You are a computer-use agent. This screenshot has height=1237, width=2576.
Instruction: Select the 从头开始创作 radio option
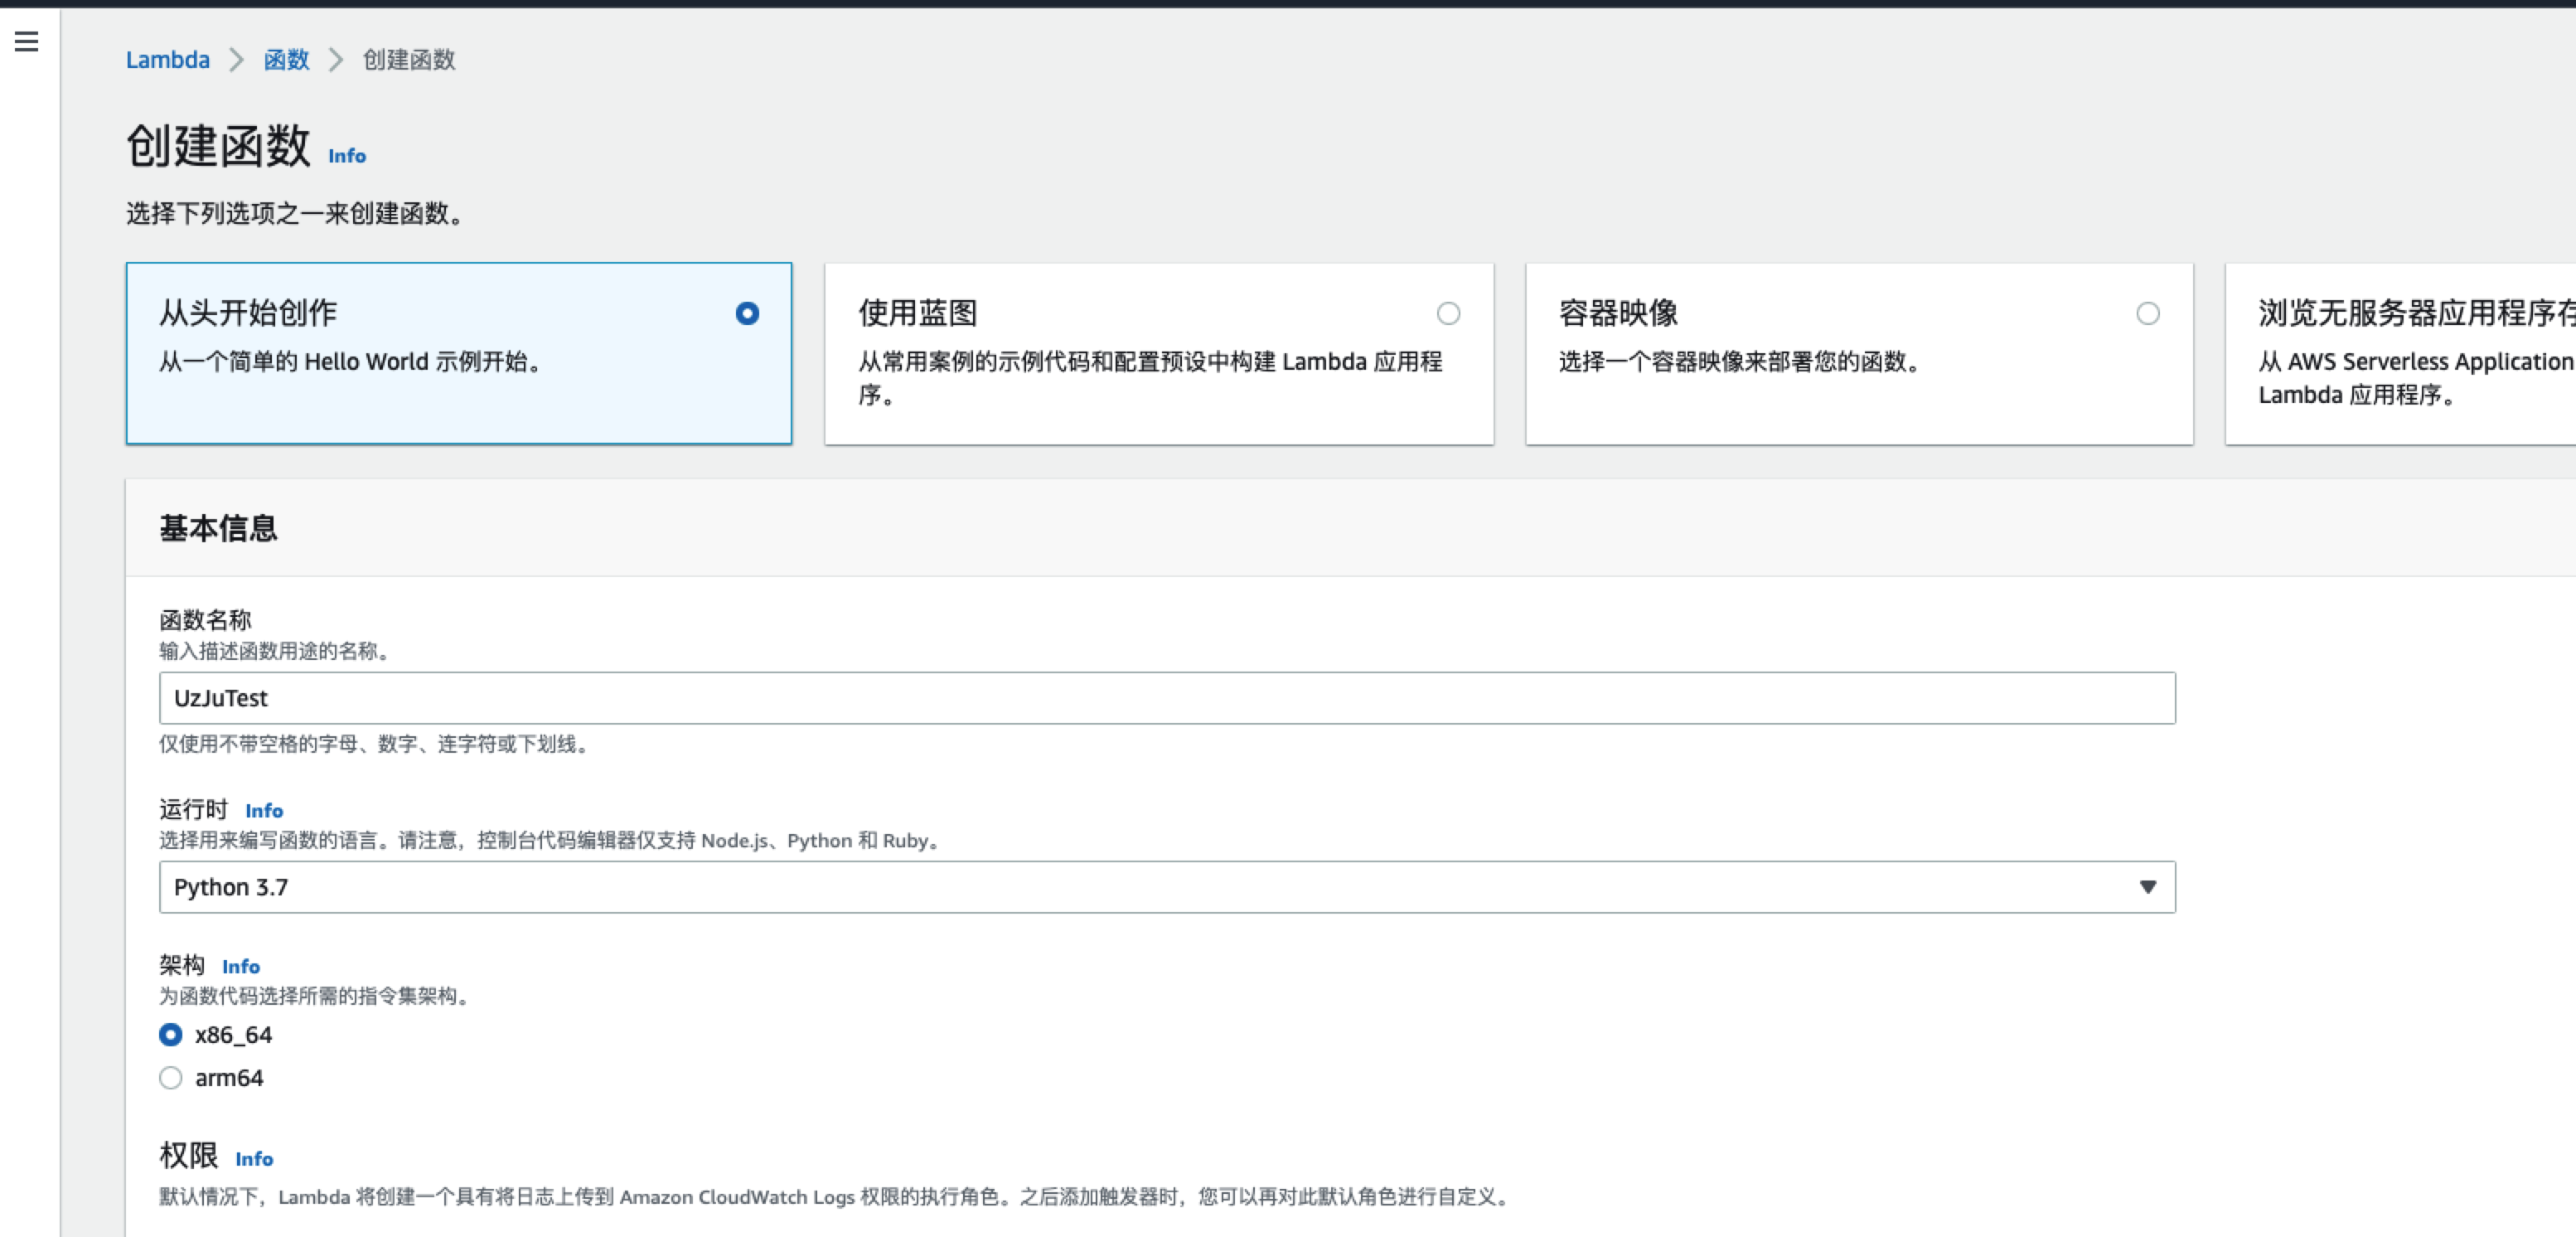coord(747,313)
